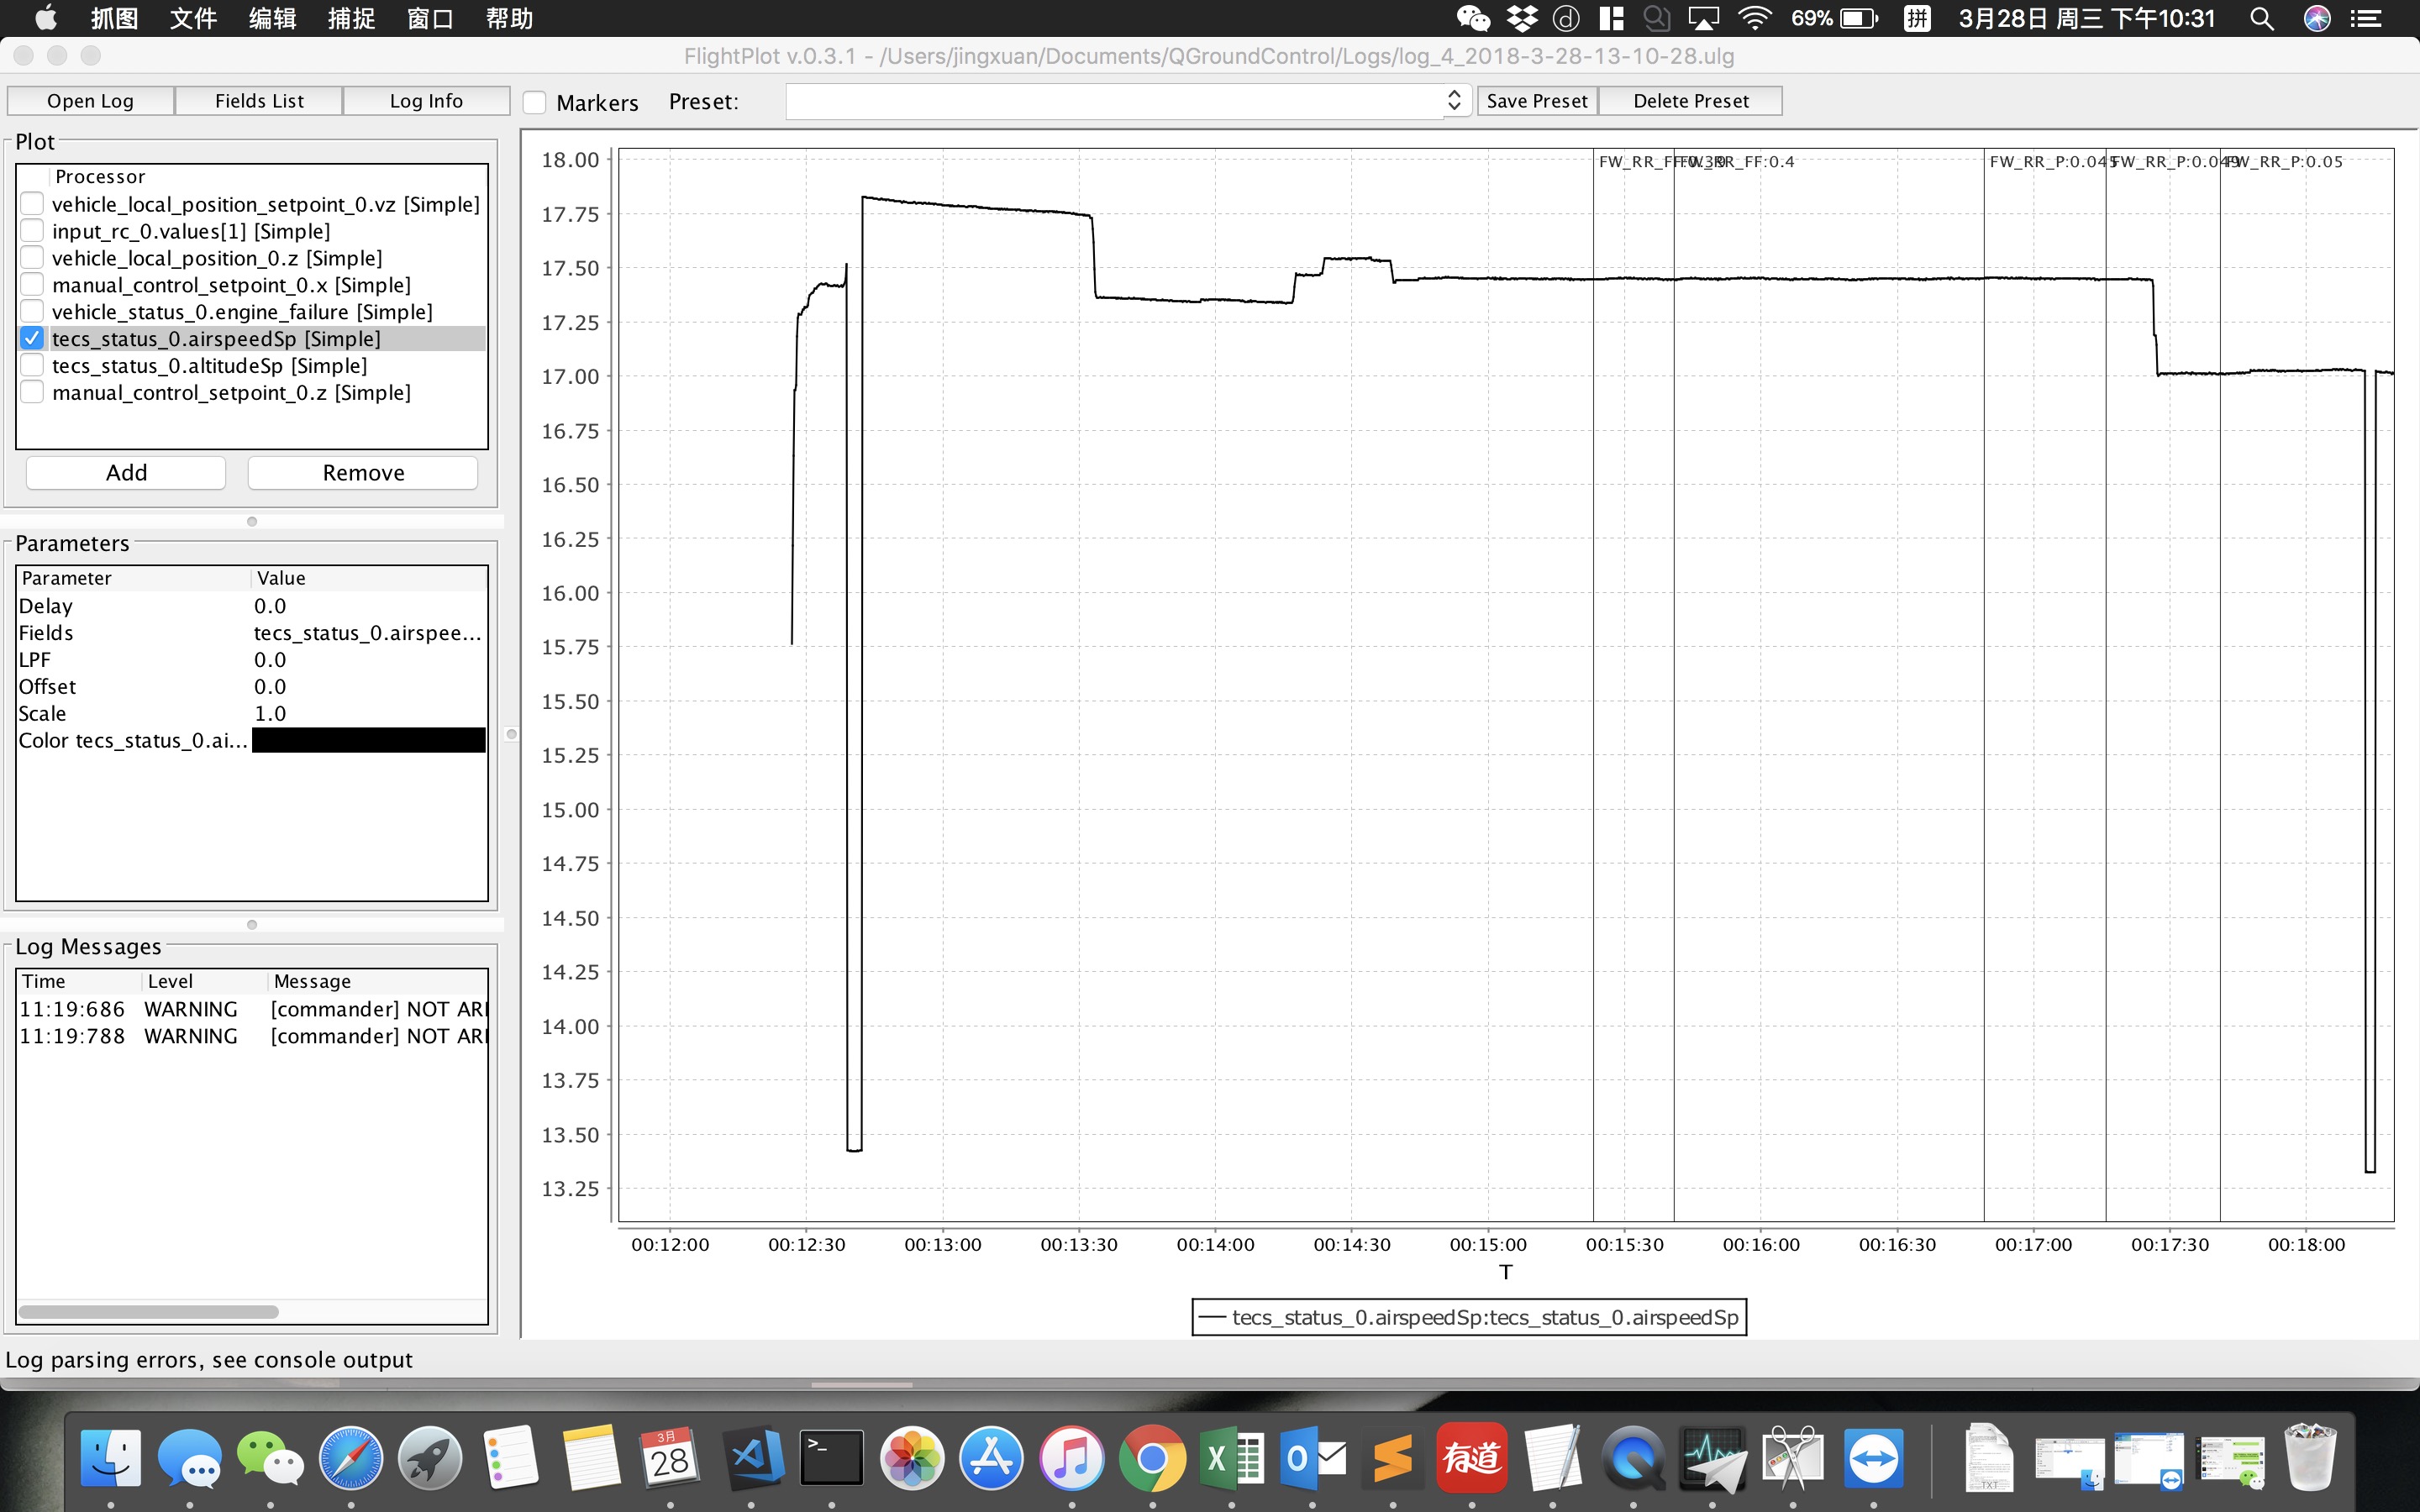Screen dimensions: 2420x1512
Task: Open the Trash in dock
Action: [x=2310, y=1458]
